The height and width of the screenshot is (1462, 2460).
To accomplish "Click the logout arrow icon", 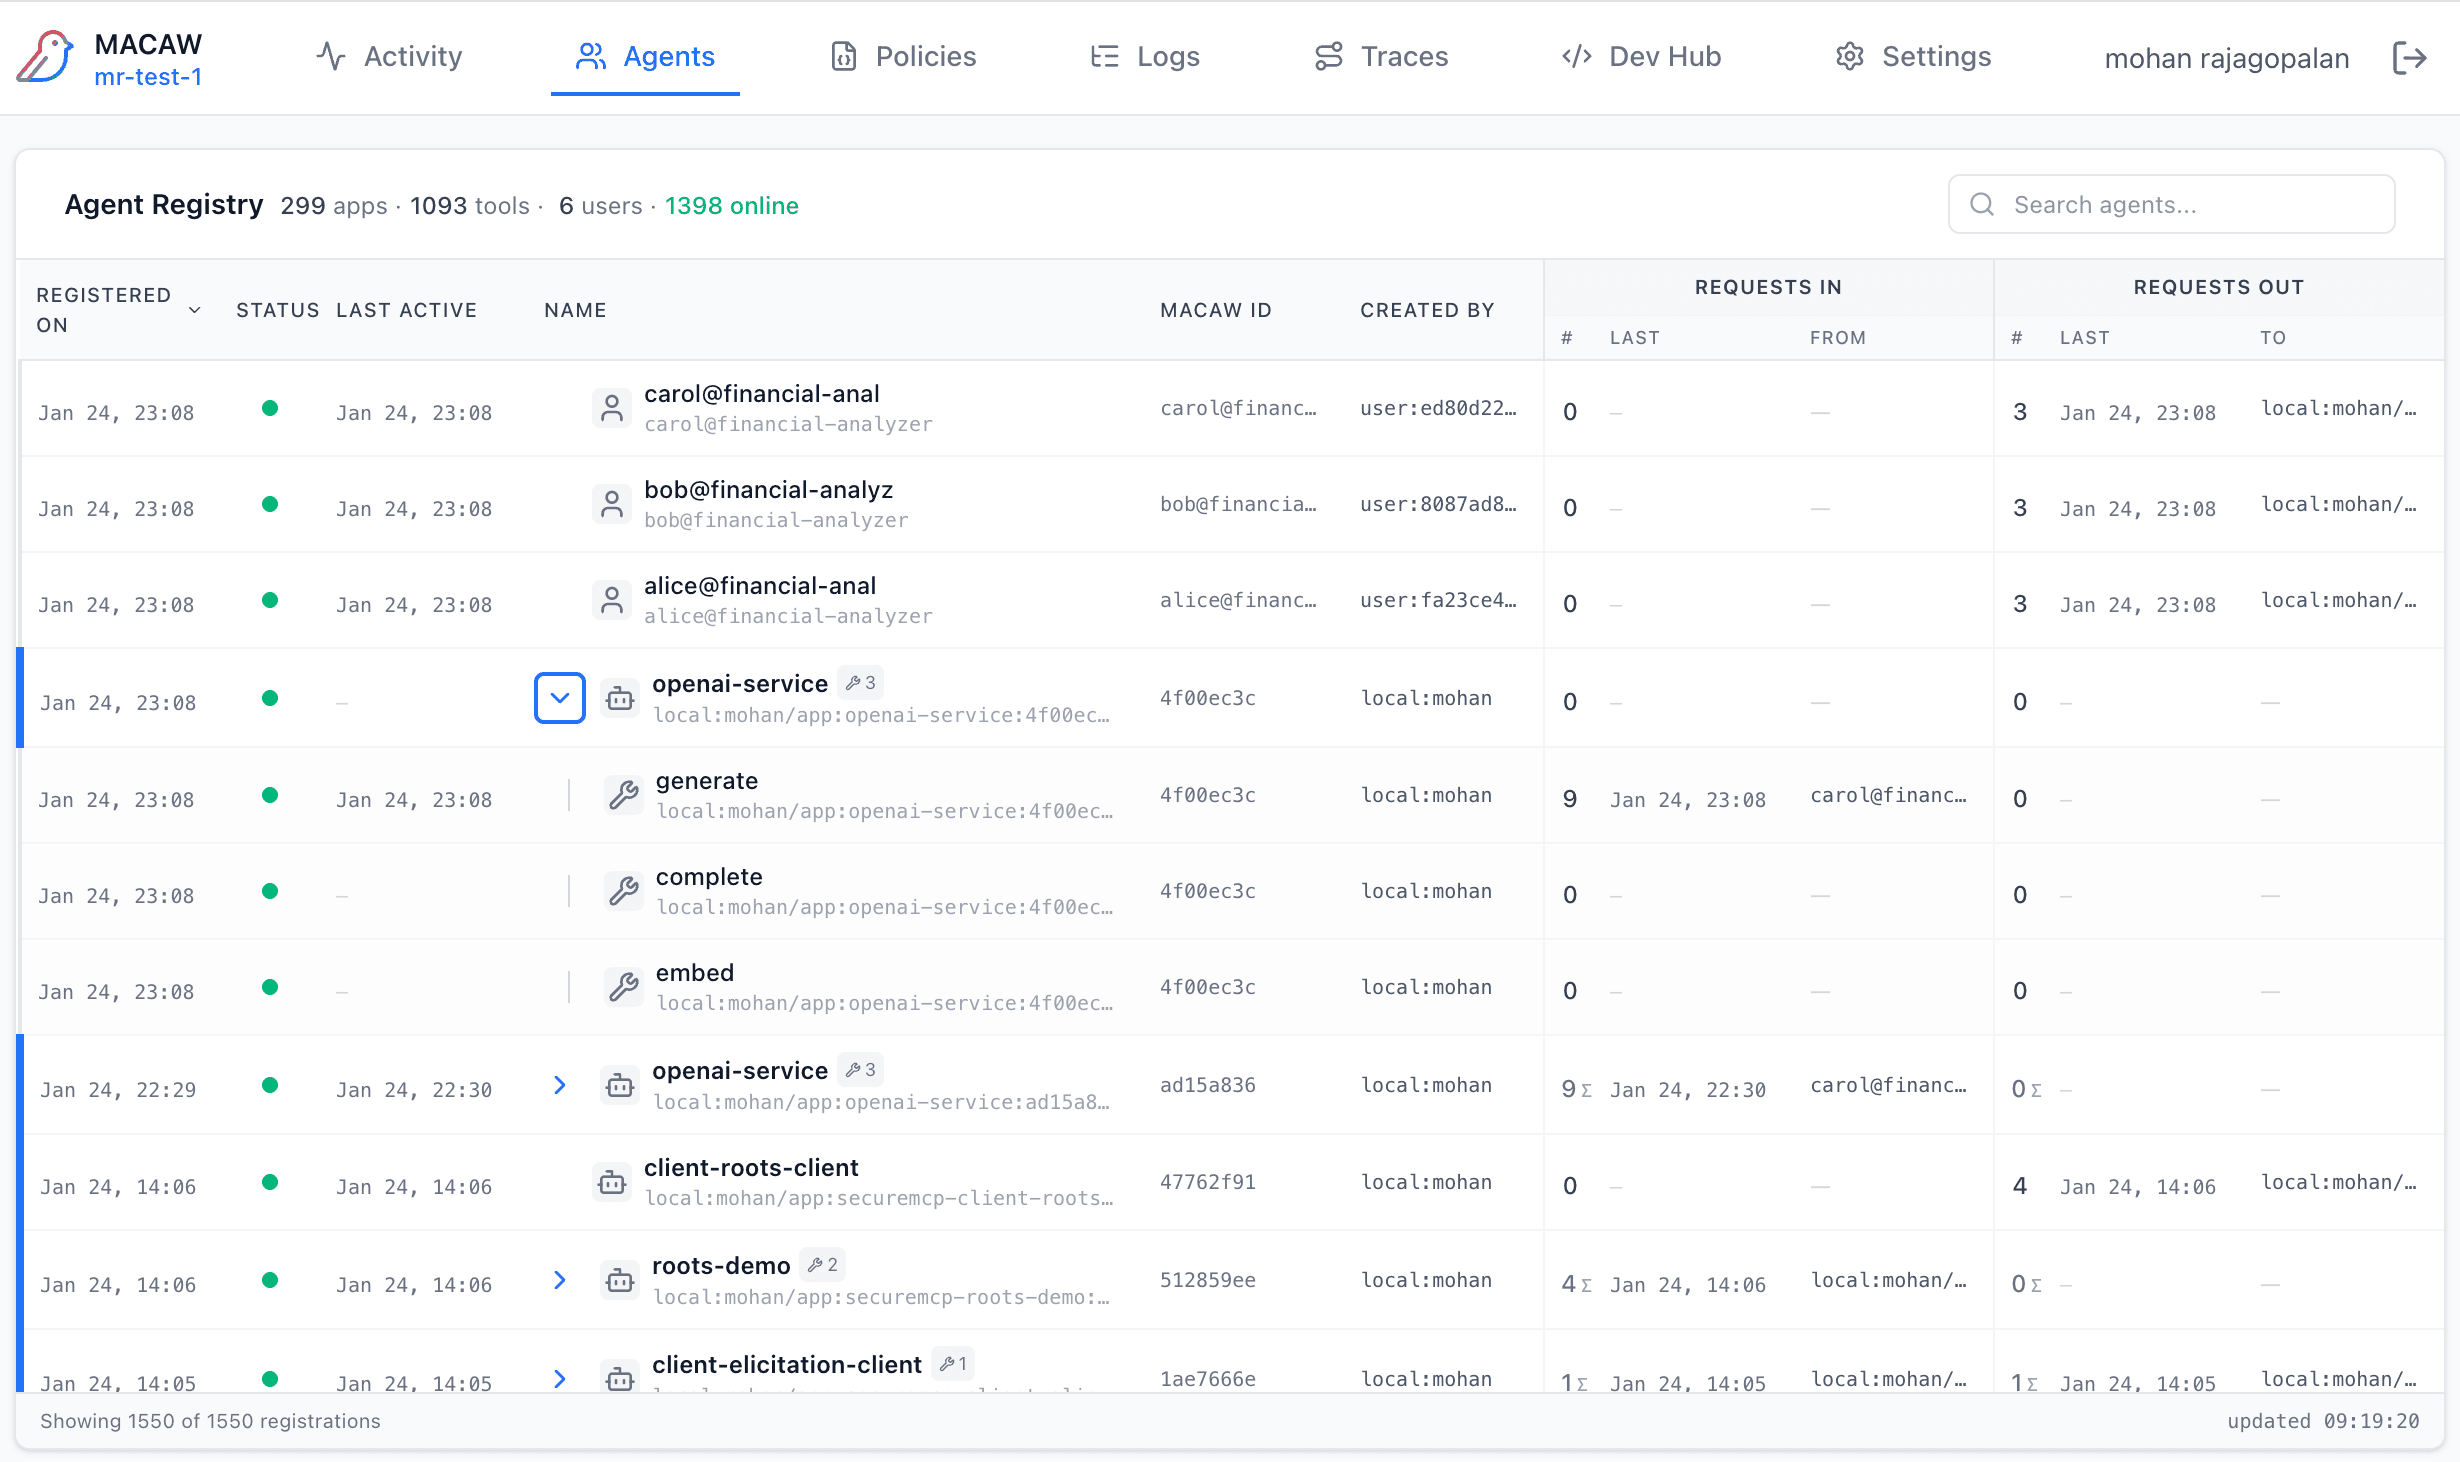I will 2409,58.
